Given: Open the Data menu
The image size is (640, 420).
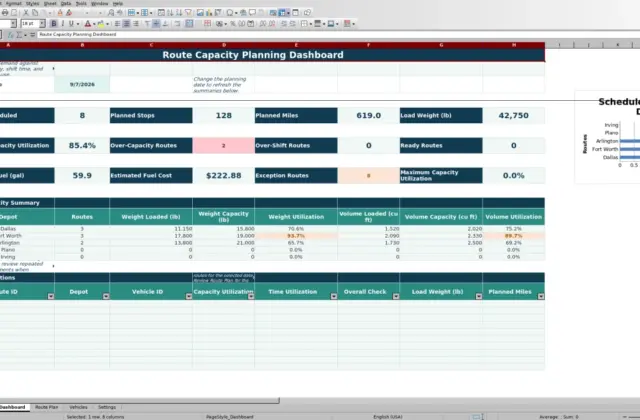Looking at the screenshot, I should [x=66, y=3].
